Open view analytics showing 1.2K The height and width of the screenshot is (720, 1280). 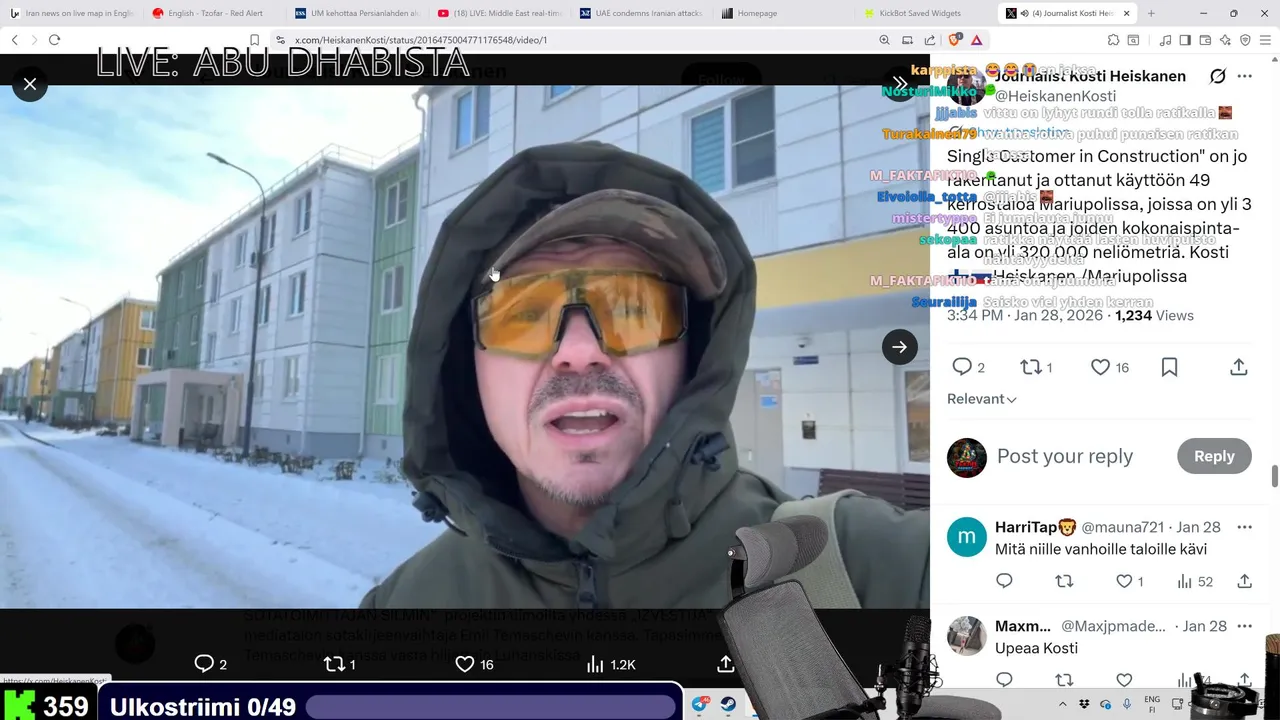(610, 664)
